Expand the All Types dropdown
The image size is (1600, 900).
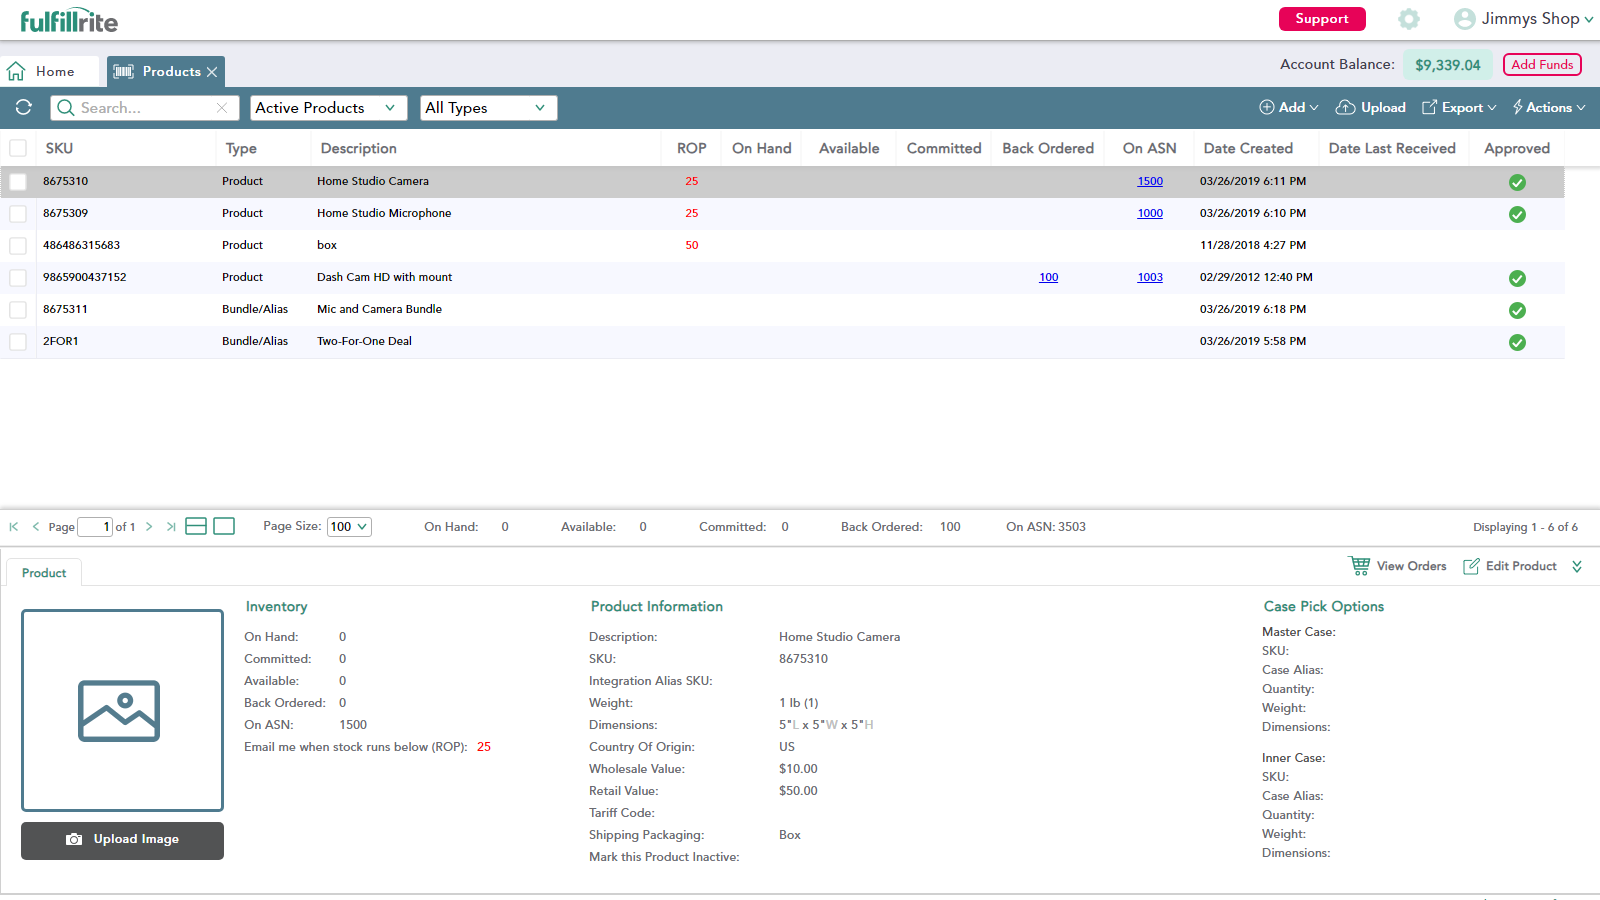click(x=488, y=108)
